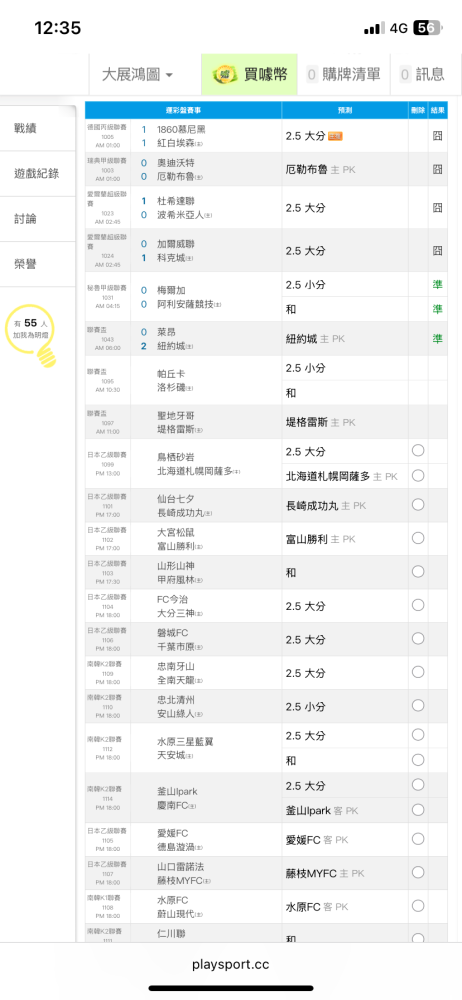Click team name 聖地牙哥
462x1000 pixels.
176,416
